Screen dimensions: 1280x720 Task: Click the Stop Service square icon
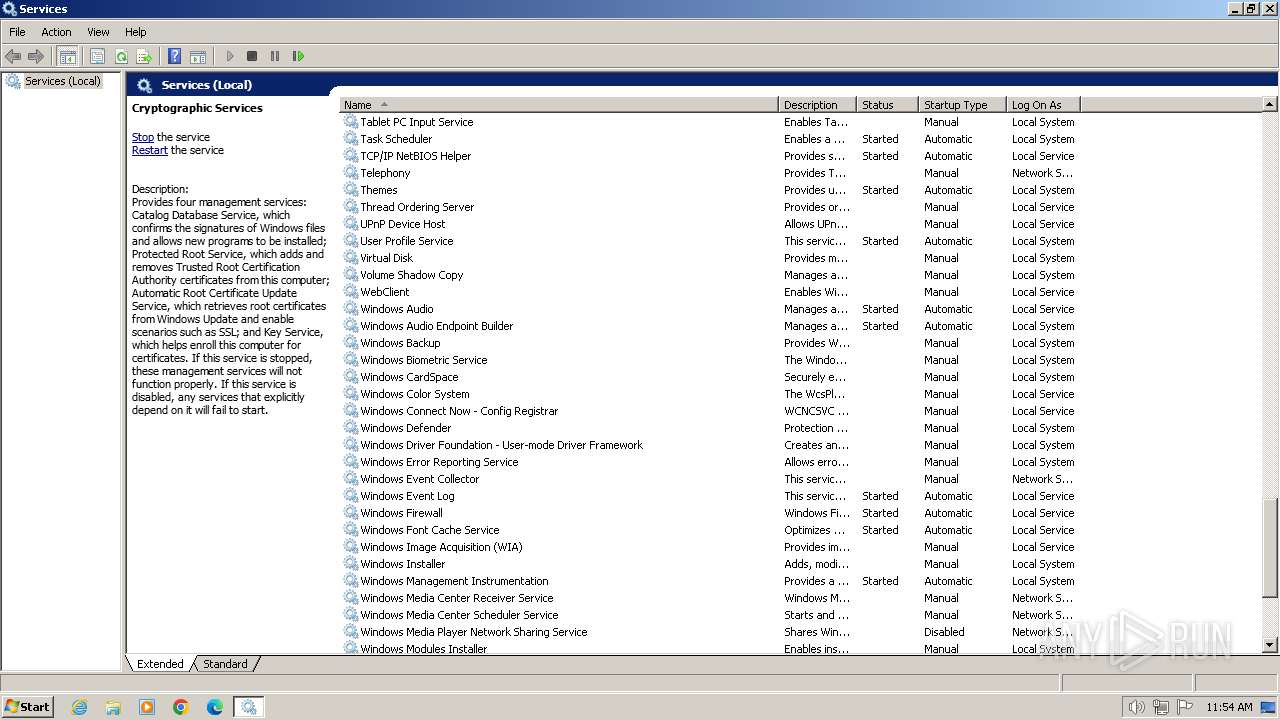tap(252, 56)
